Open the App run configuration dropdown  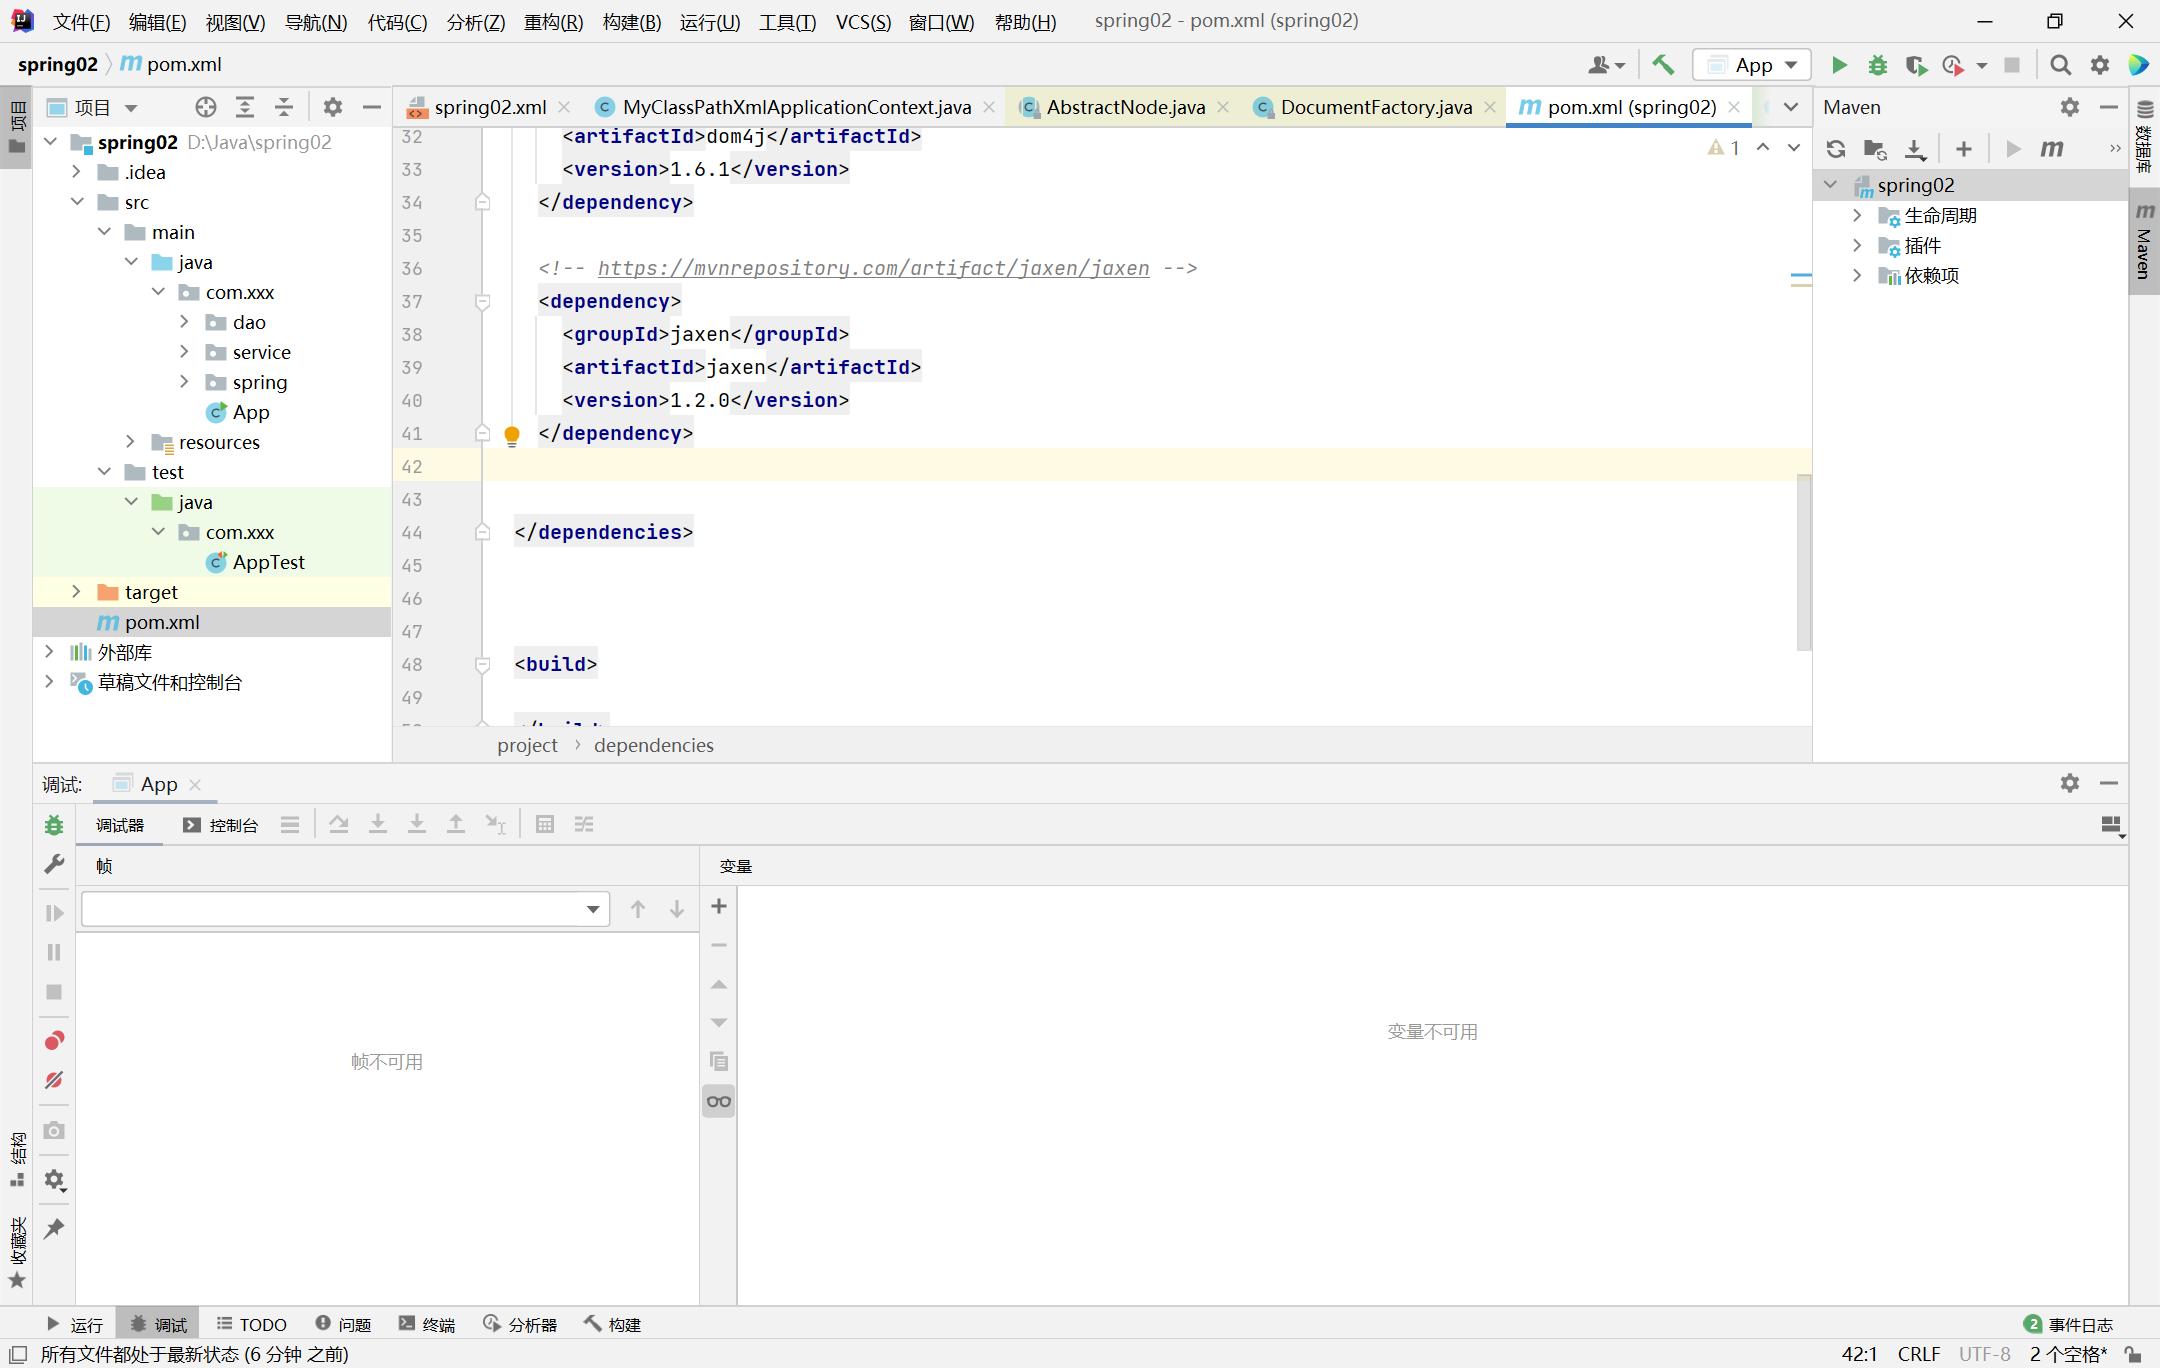[1753, 65]
